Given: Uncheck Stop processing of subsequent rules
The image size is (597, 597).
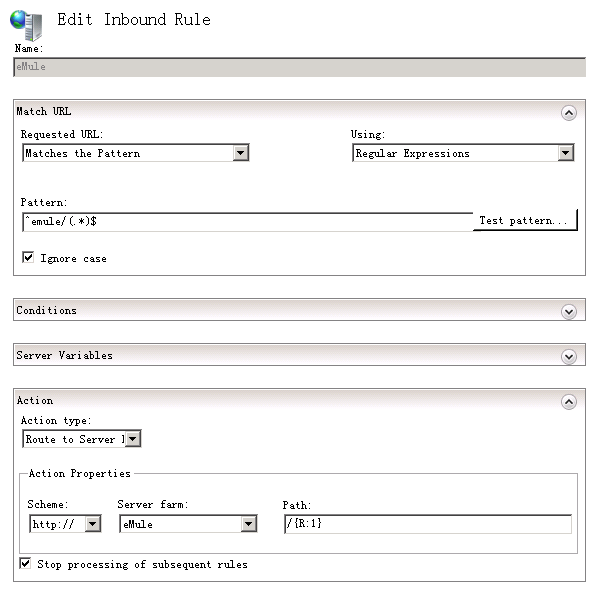Looking at the screenshot, I should [25, 563].
